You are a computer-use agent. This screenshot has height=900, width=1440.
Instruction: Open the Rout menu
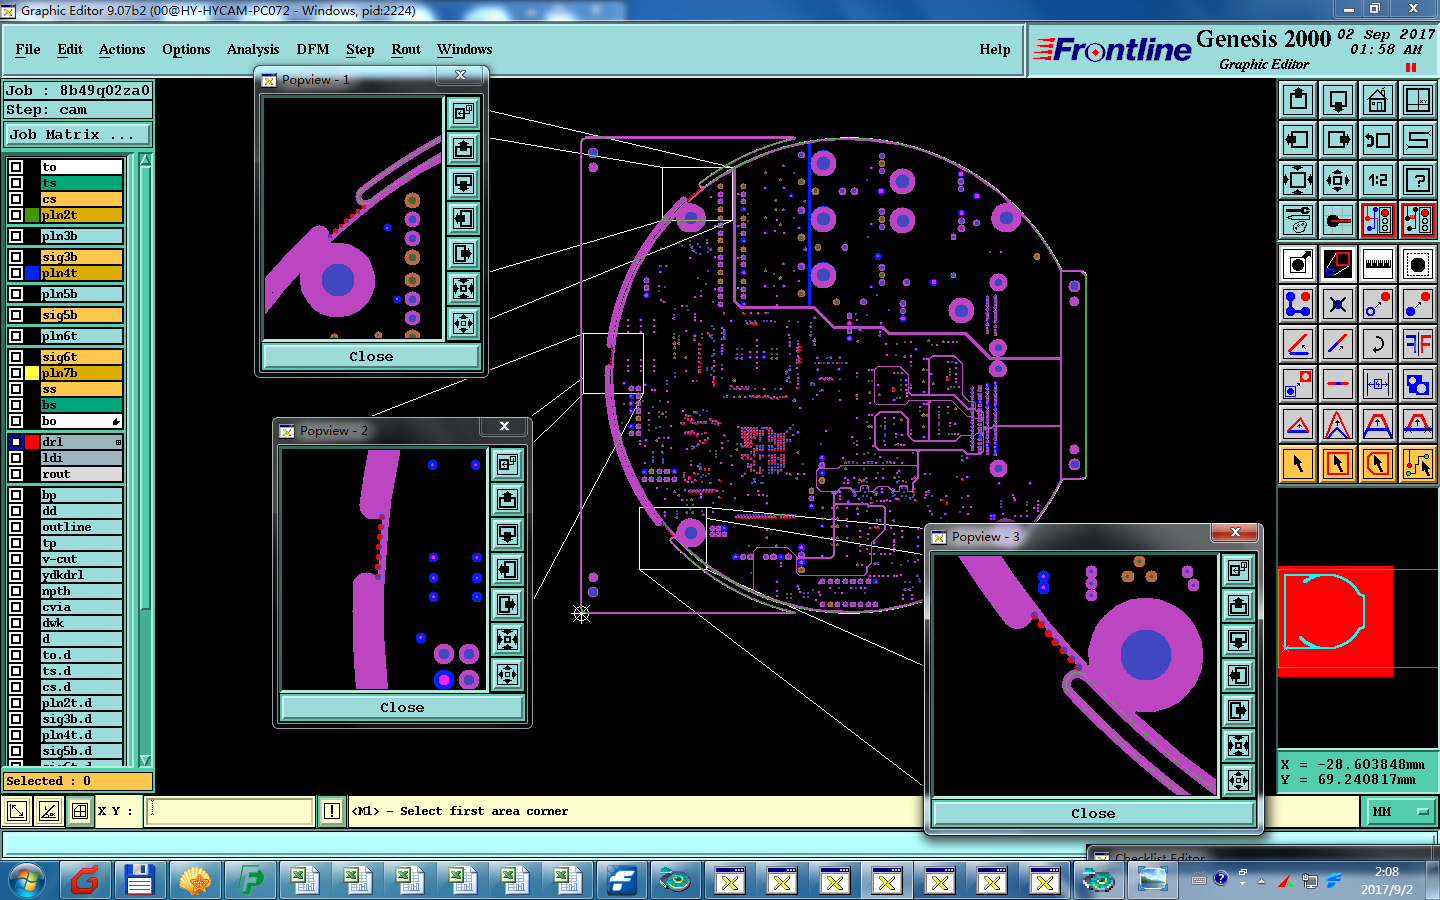[x=406, y=49]
